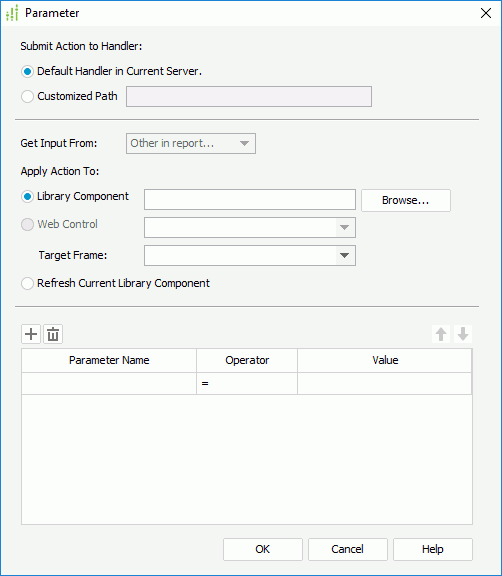Open Help for this dialog

point(433,549)
